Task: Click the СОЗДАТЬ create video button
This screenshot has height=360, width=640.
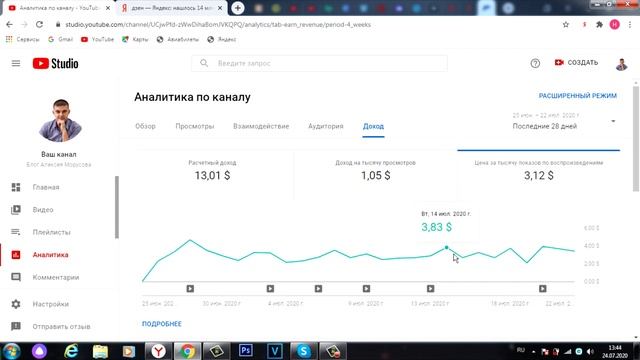Action: [x=576, y=62]
